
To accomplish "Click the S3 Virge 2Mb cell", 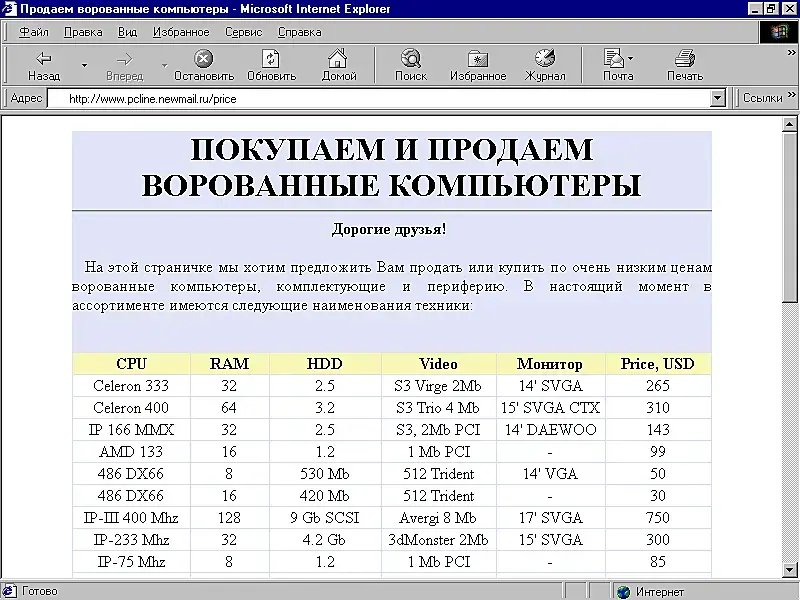I will point(438,386).
